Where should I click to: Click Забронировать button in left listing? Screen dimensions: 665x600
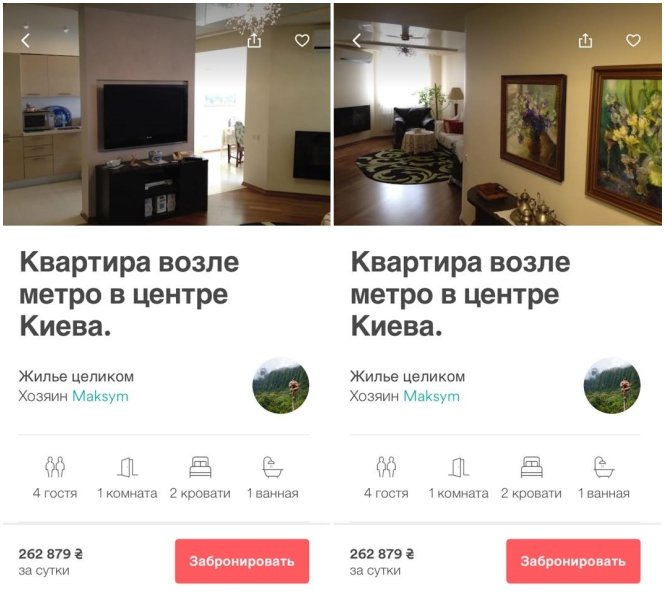(x=242, y=561)
